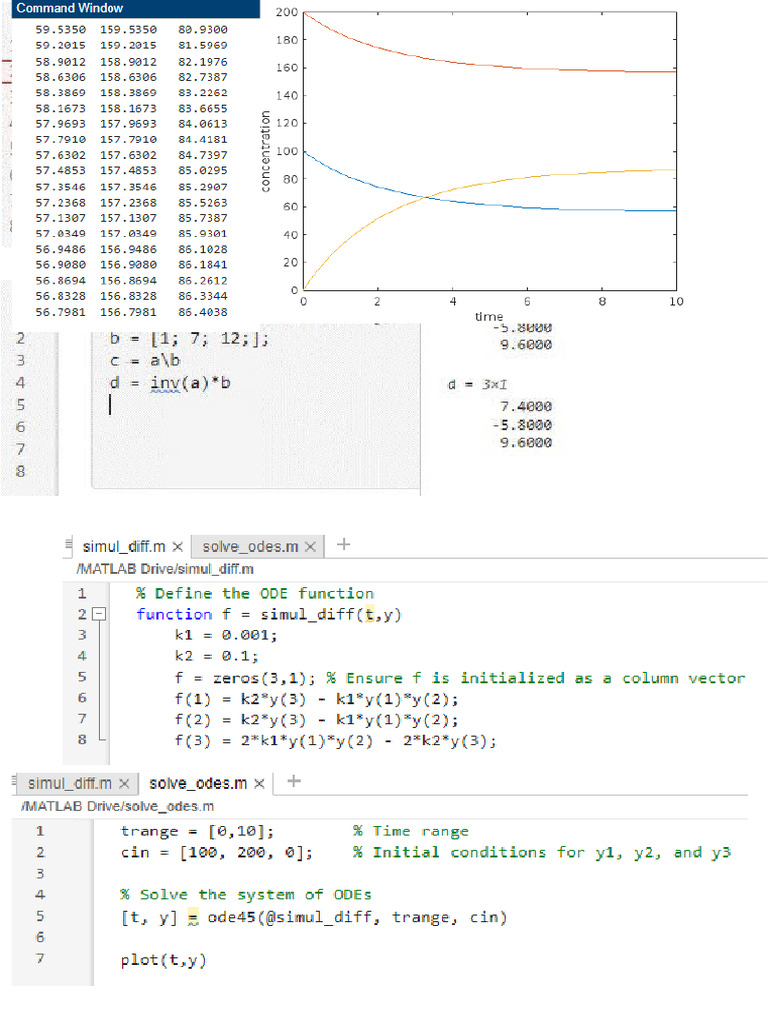Click 'cin = [100, 200, 0];' line
Viewport: 768px width, 1024px height.
point(217,852)
